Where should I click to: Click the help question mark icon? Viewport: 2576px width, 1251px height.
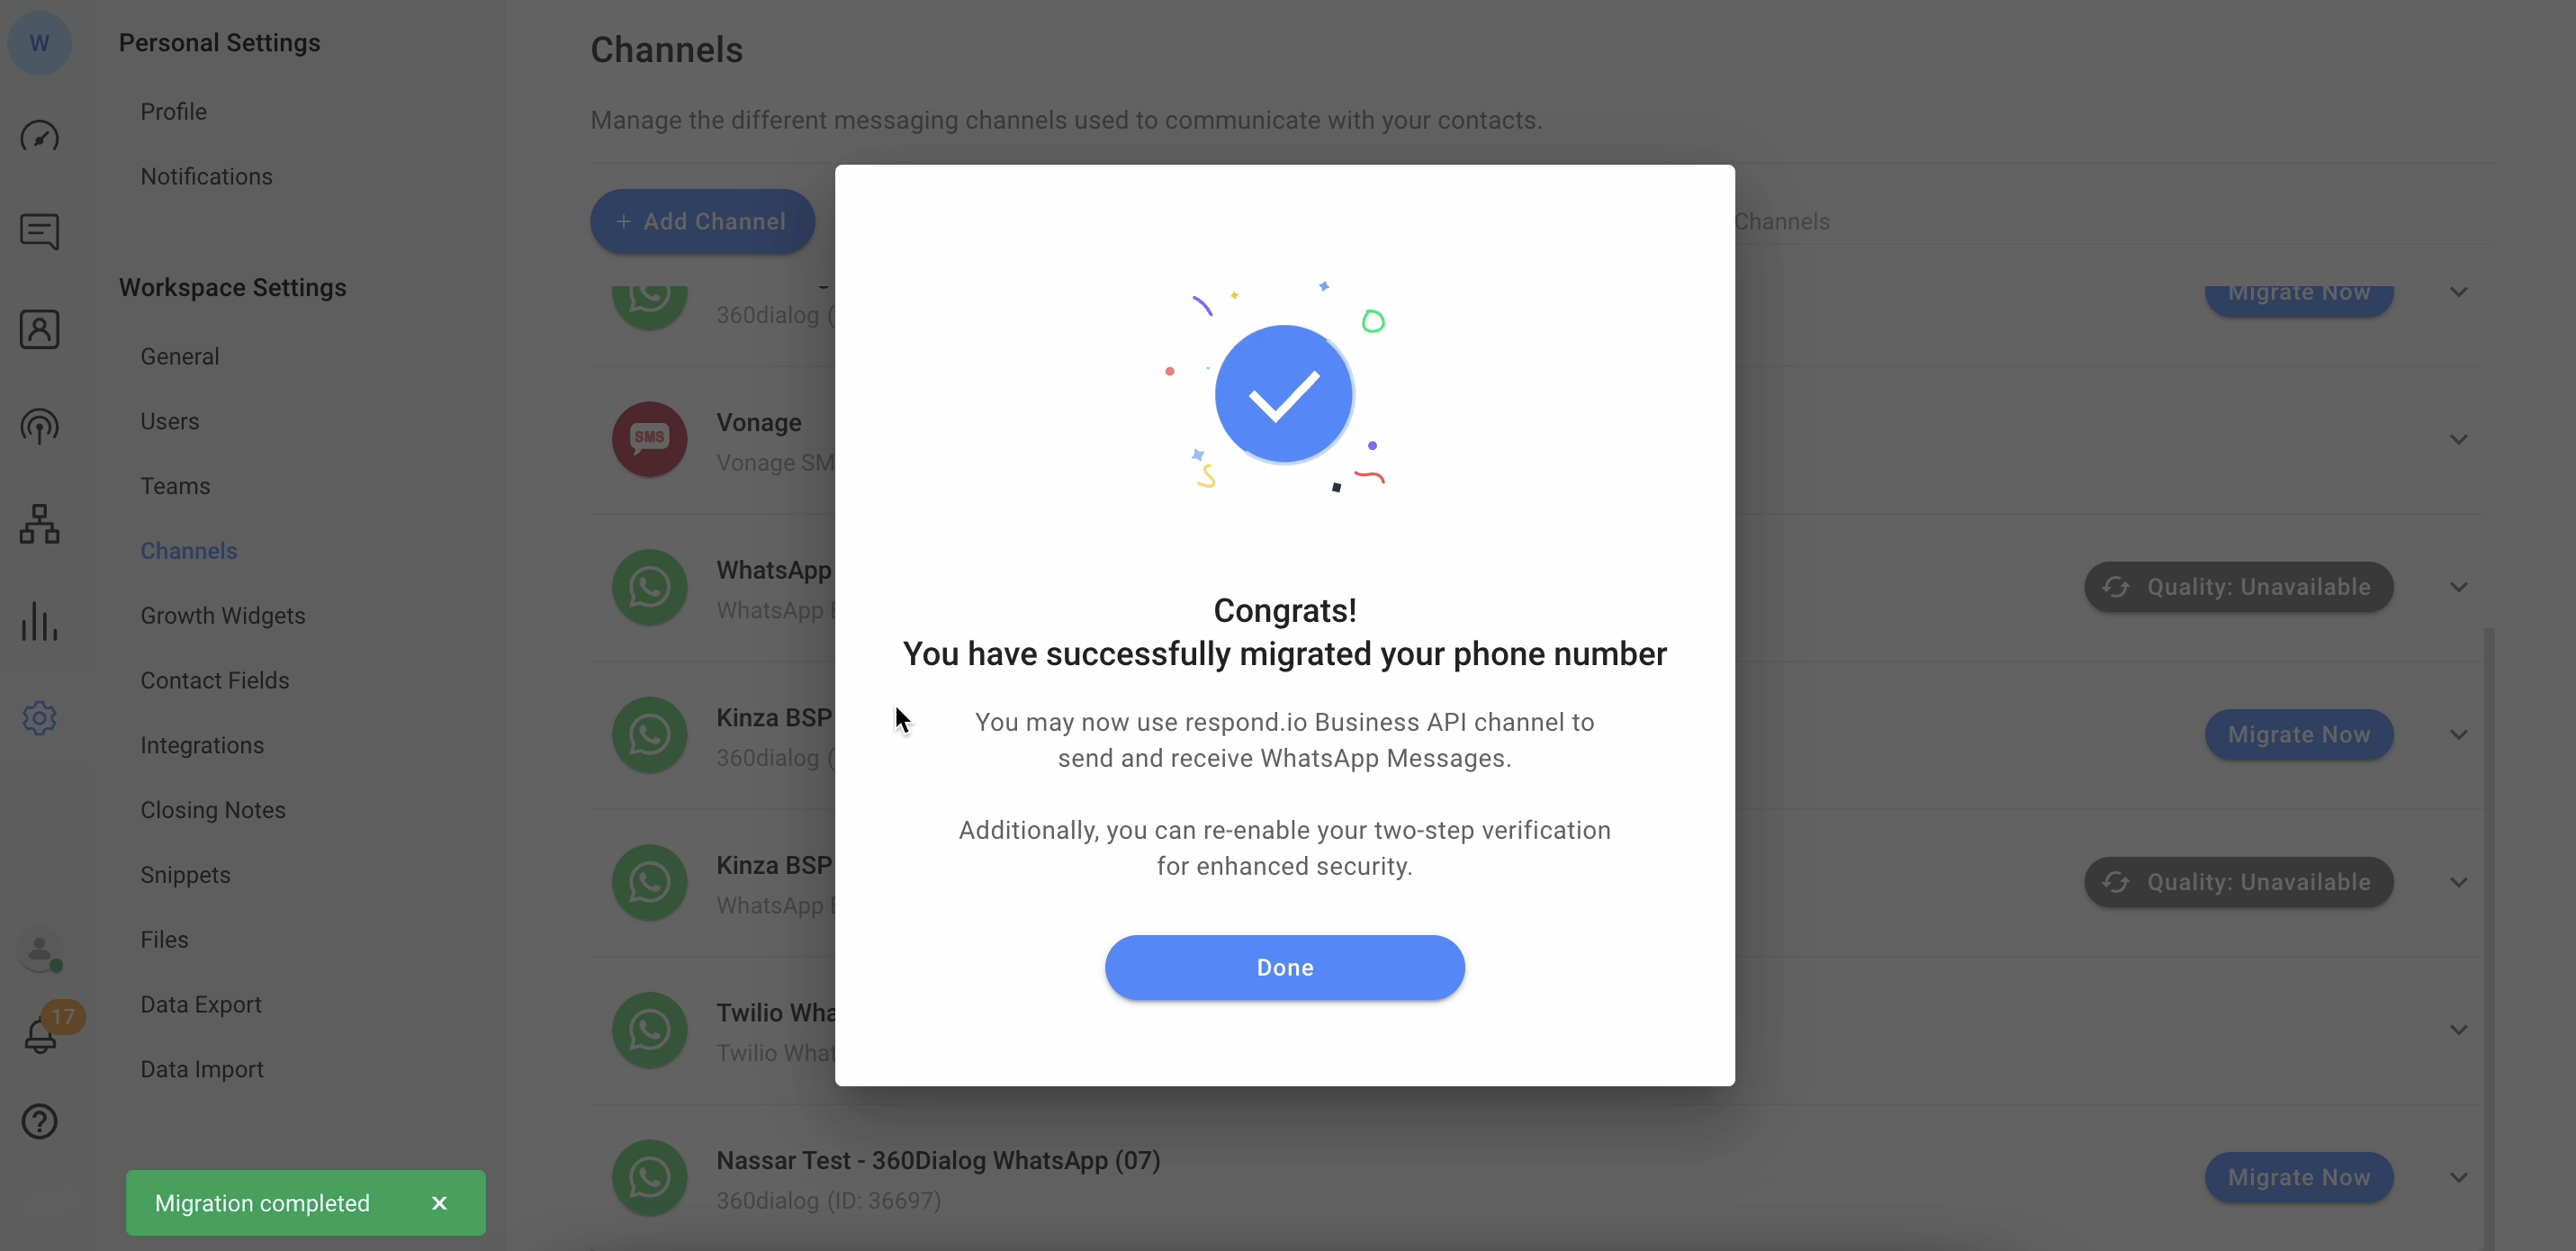point(40,1122)
